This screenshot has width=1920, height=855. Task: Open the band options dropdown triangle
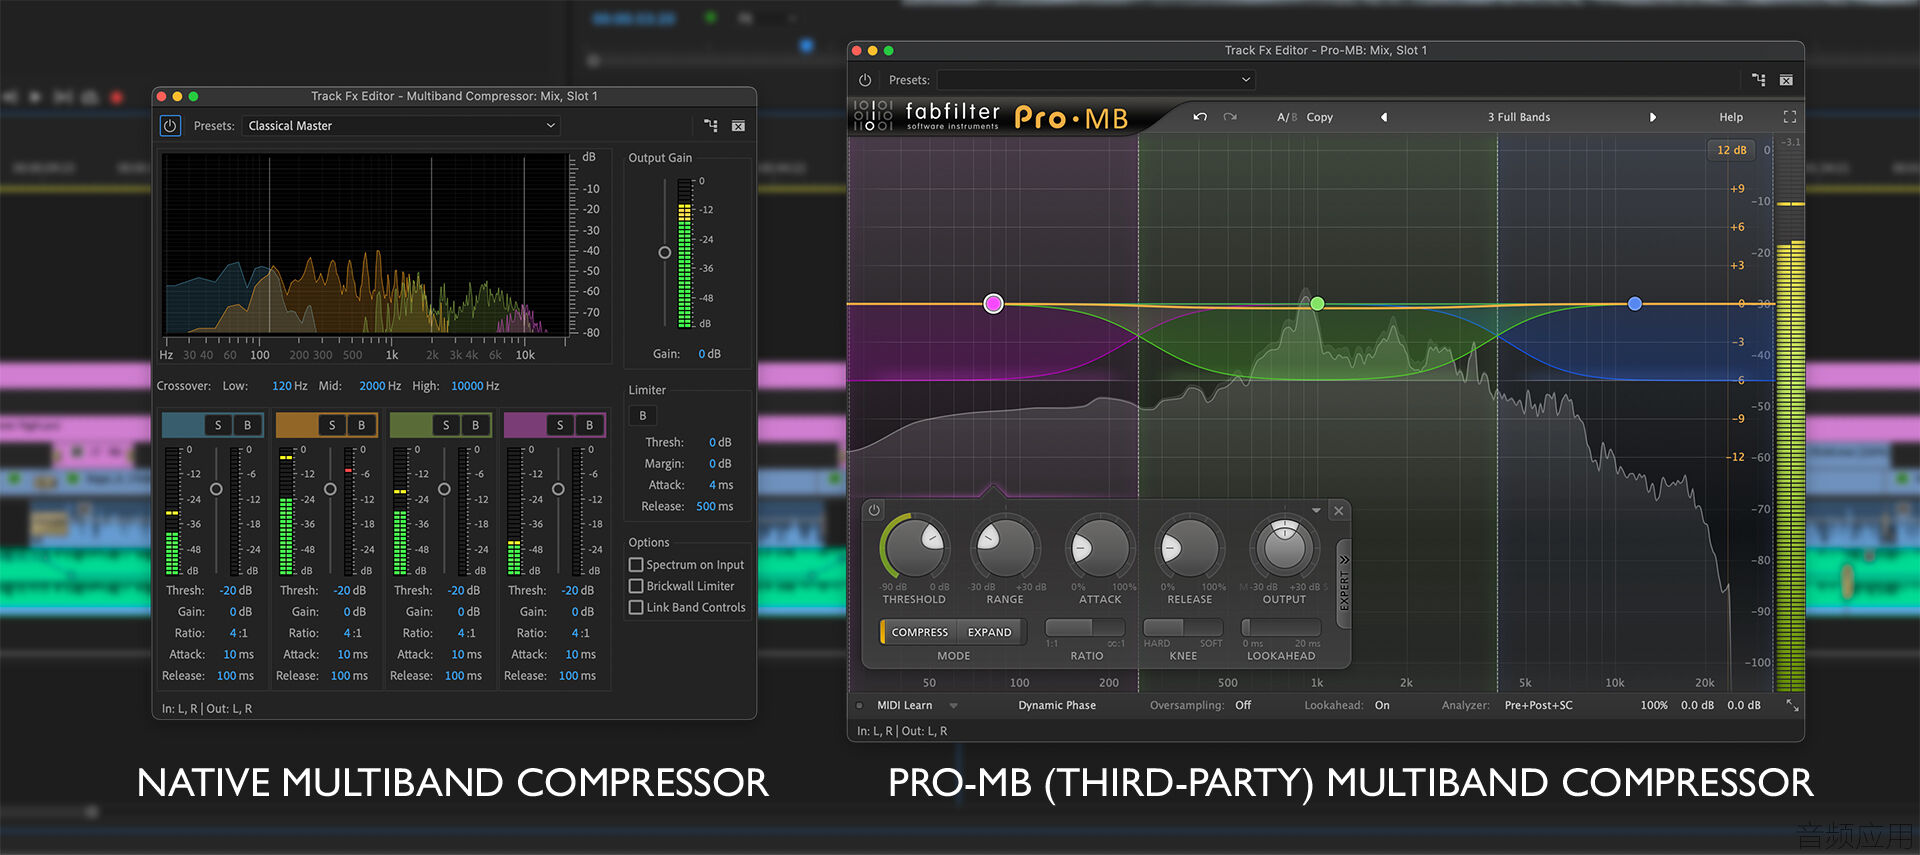[1316, 510]
